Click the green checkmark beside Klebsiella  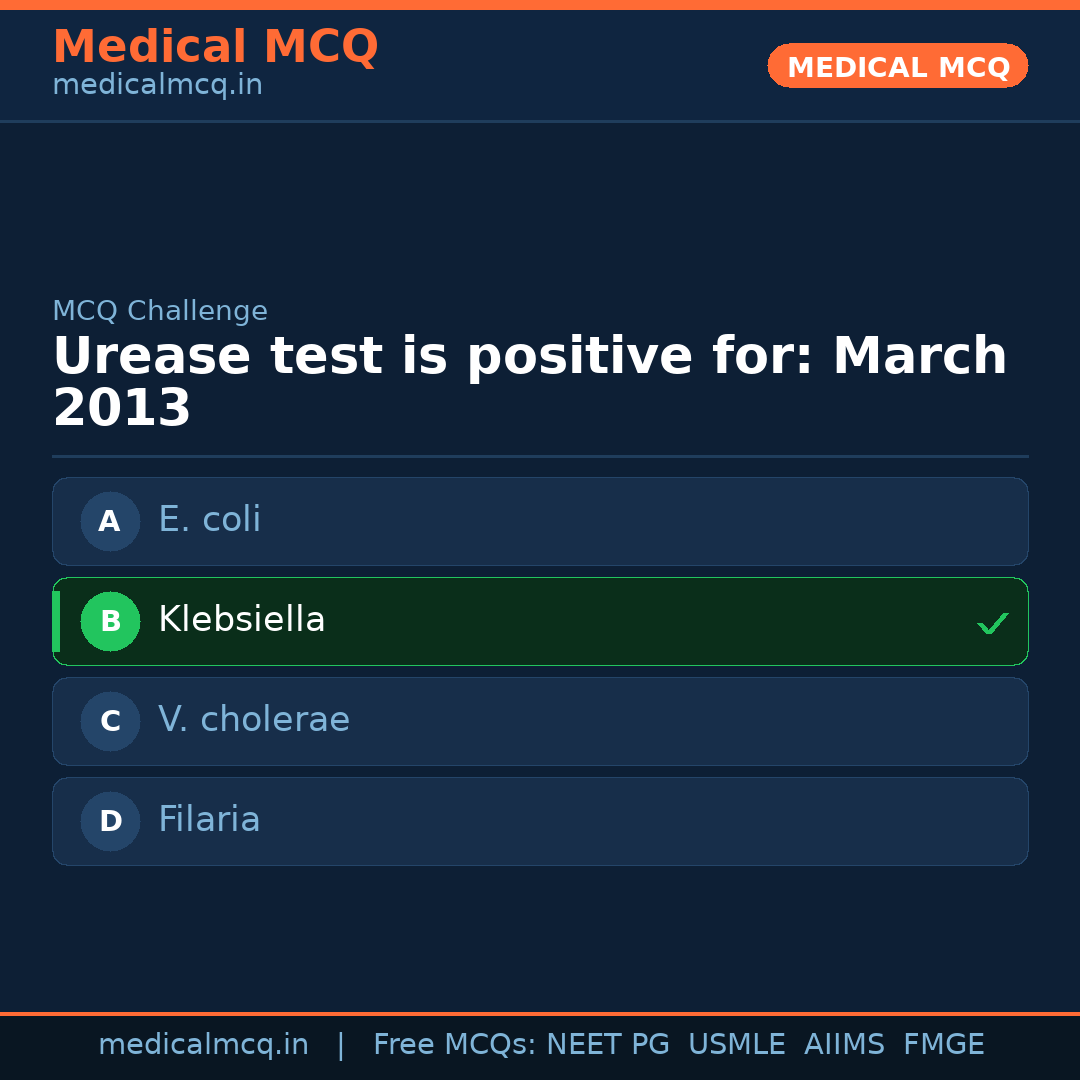pyautogui.click(x=992, y=623)
